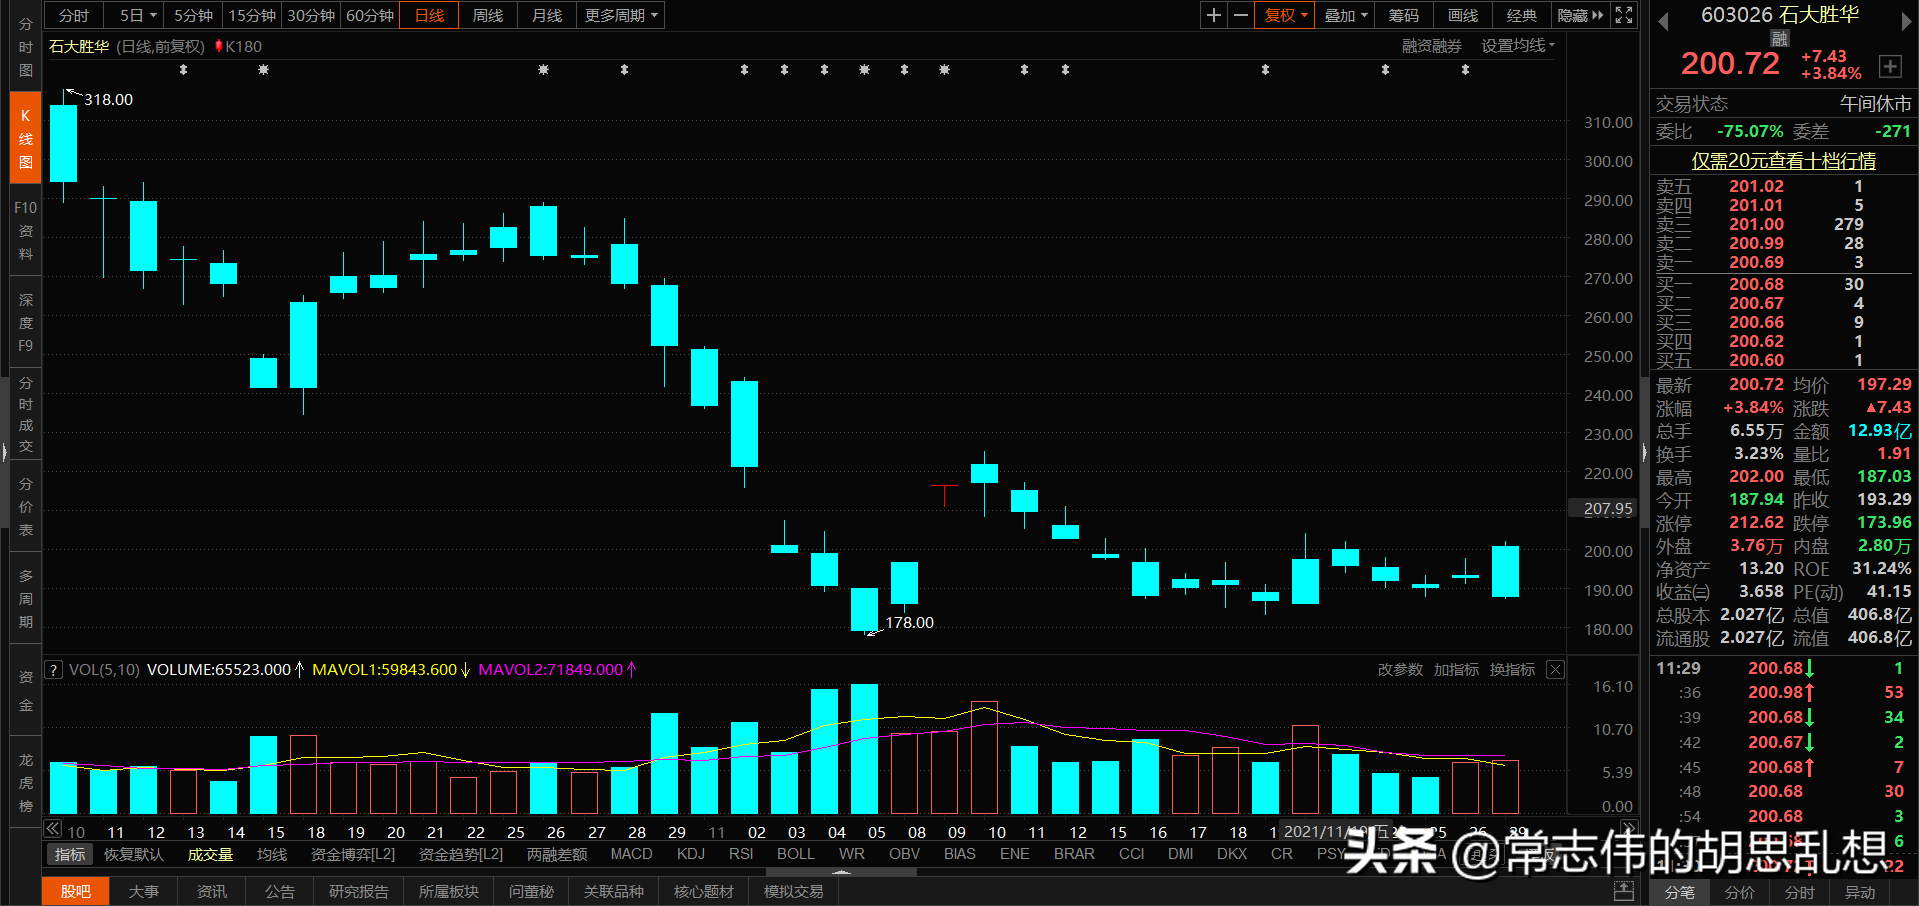
Task: Zoom out of the chart with the minus icon
Action: pos(1240,15)
